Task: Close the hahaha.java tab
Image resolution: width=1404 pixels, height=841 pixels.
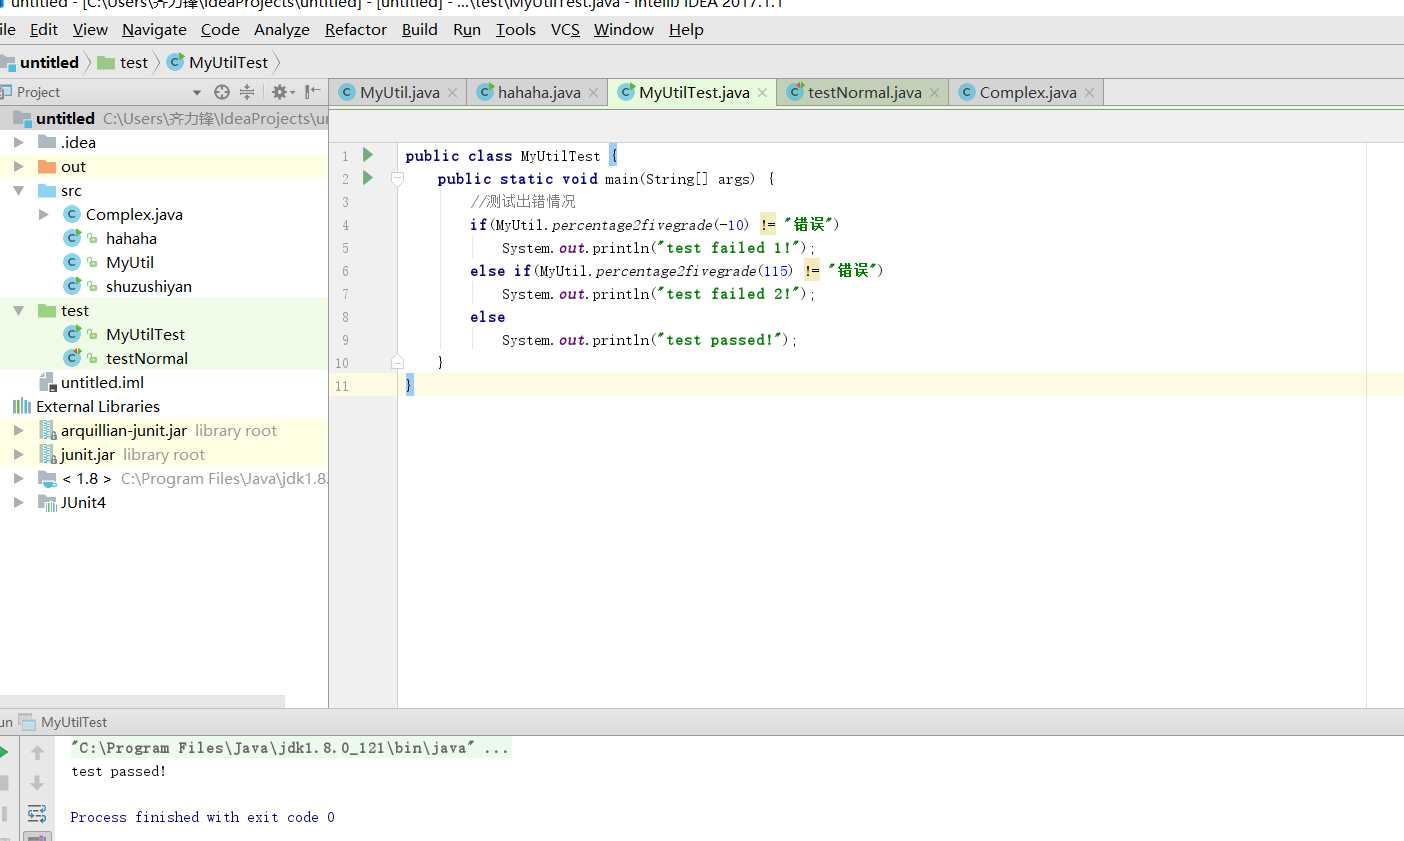Action: tap(593, 93)
